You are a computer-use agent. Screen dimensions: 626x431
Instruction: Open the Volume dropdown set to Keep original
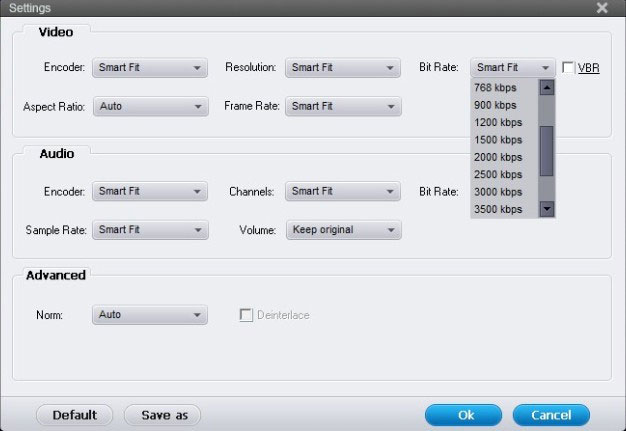point(344,230)
